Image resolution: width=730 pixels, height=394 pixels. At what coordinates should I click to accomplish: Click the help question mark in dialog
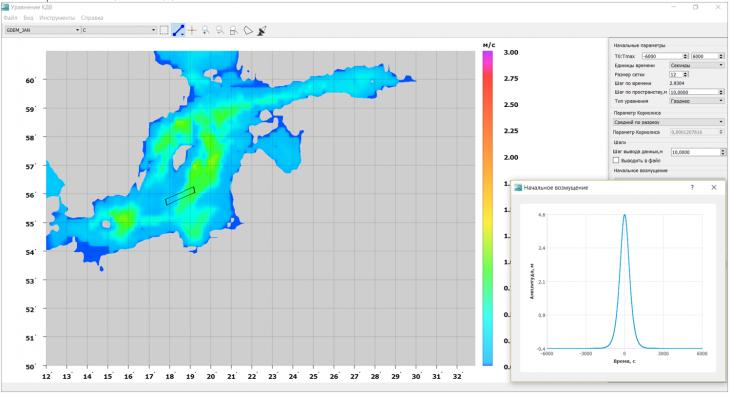692,187
